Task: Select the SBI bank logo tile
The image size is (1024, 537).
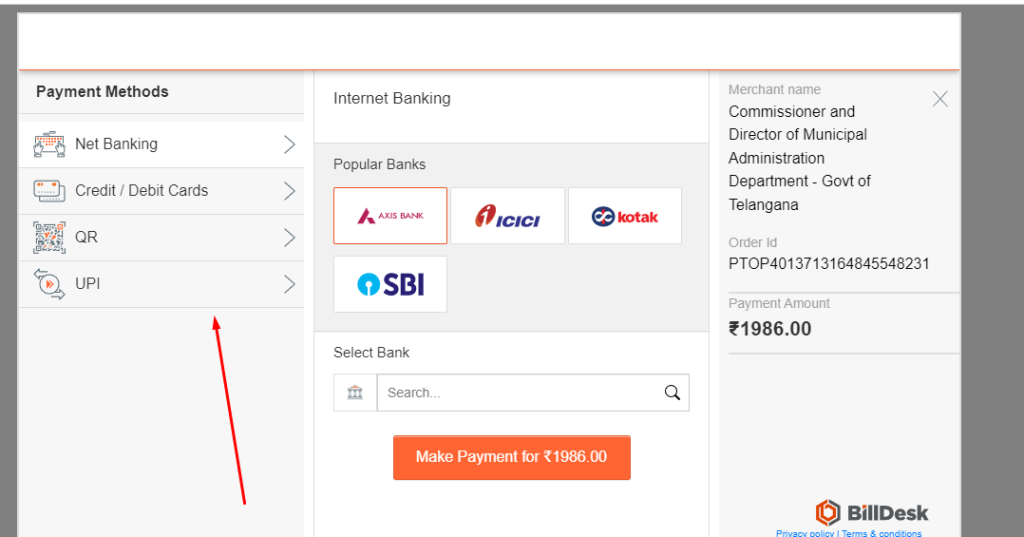Action: click(x=390, y=284)
